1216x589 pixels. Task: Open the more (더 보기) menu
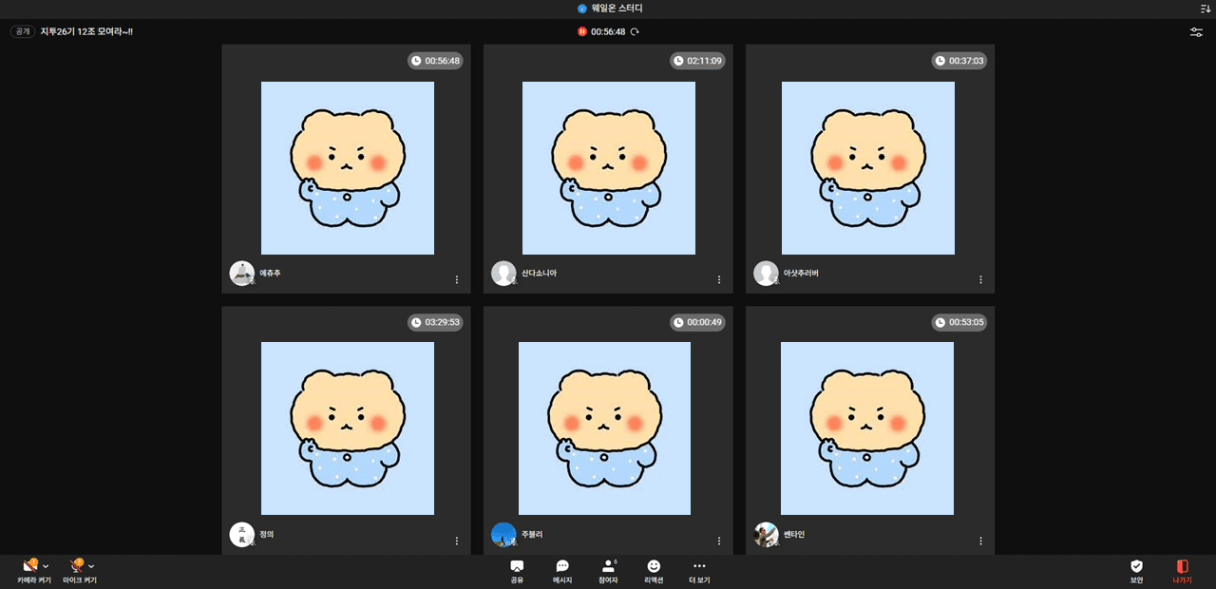[x=699, y=567]
